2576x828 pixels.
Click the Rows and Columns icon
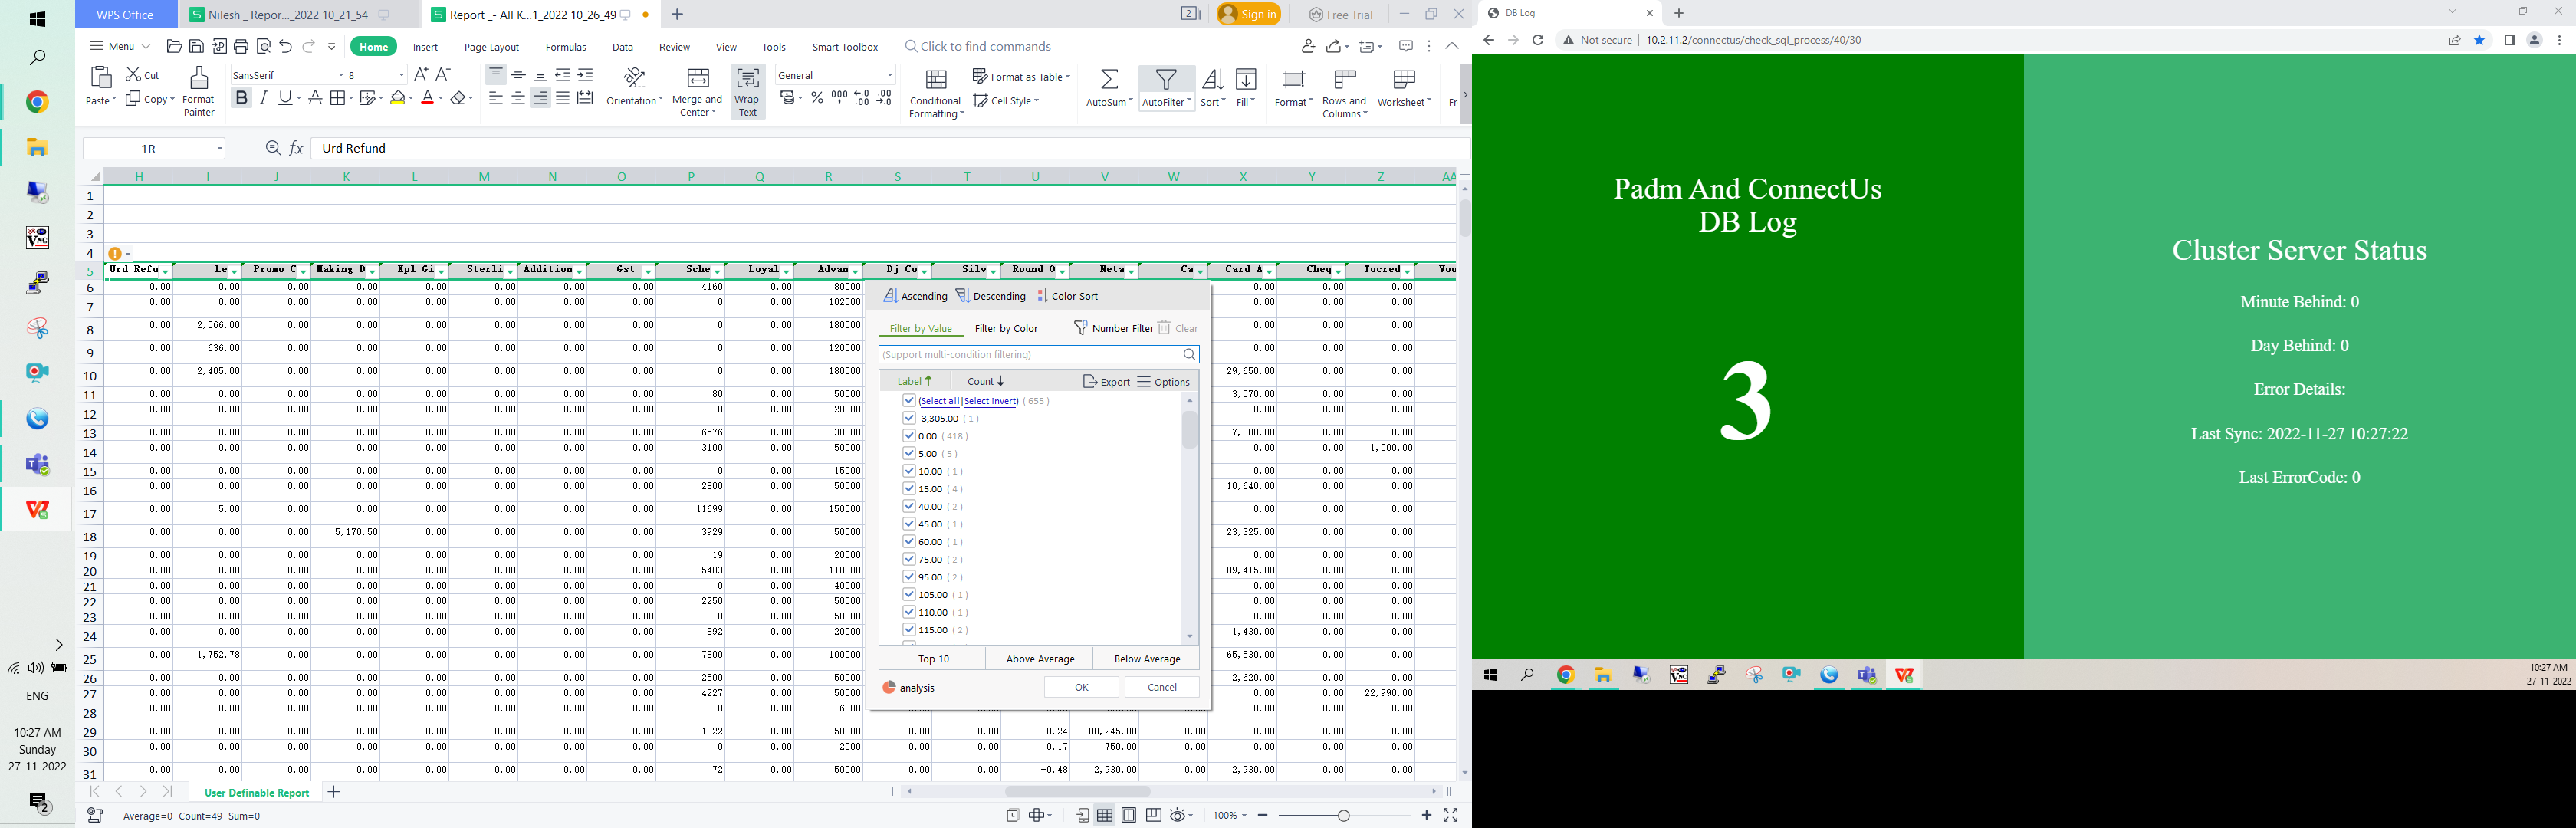click(x=1345, y=79)
